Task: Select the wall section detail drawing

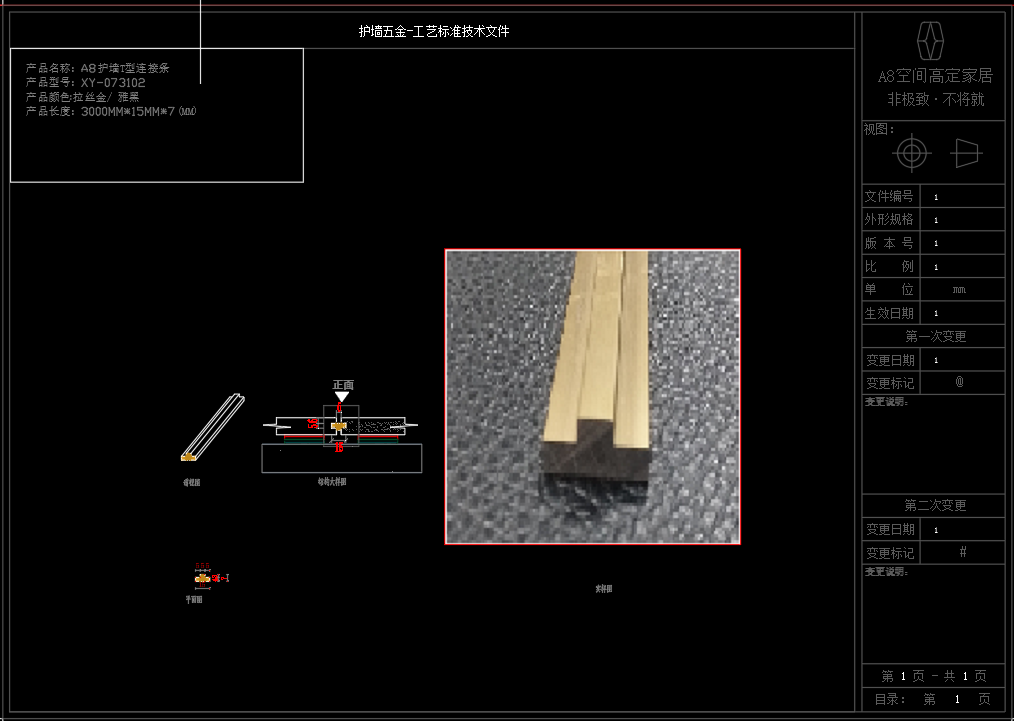Action: 341,438
